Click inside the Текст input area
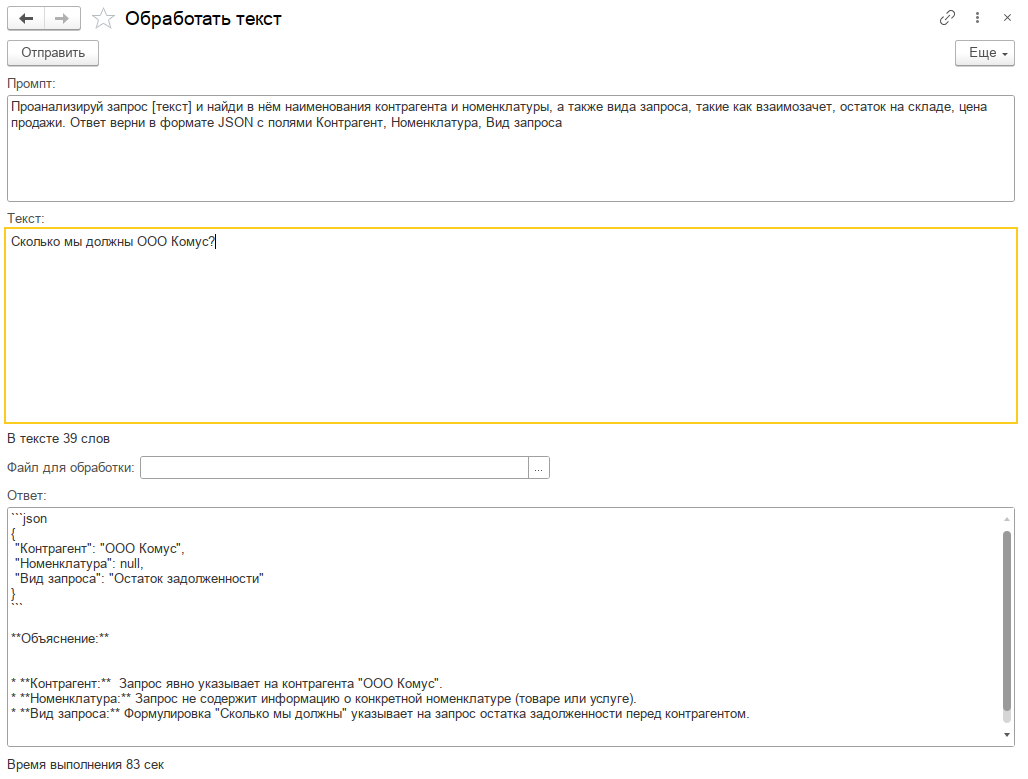1028x779 pixels. 511,325
